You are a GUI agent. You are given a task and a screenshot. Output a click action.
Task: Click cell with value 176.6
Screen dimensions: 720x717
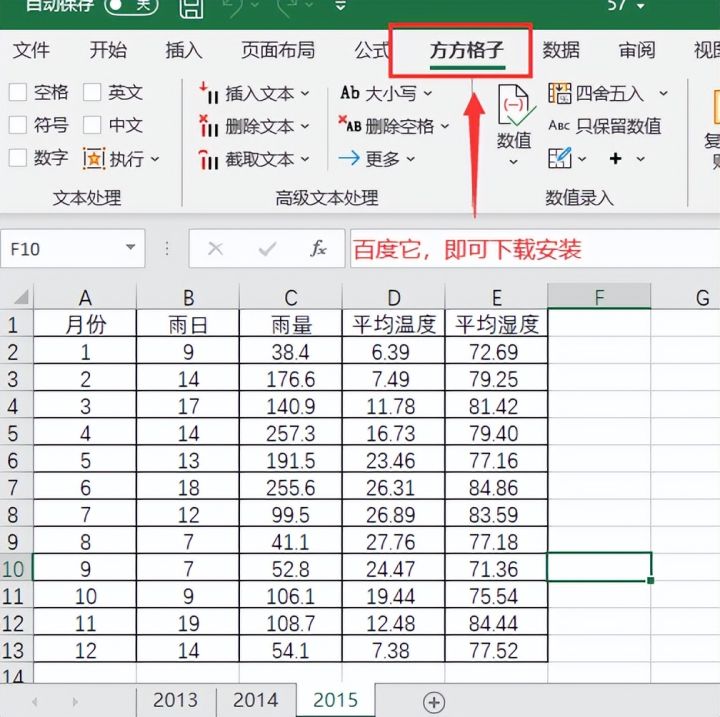(x=291, y=379)
